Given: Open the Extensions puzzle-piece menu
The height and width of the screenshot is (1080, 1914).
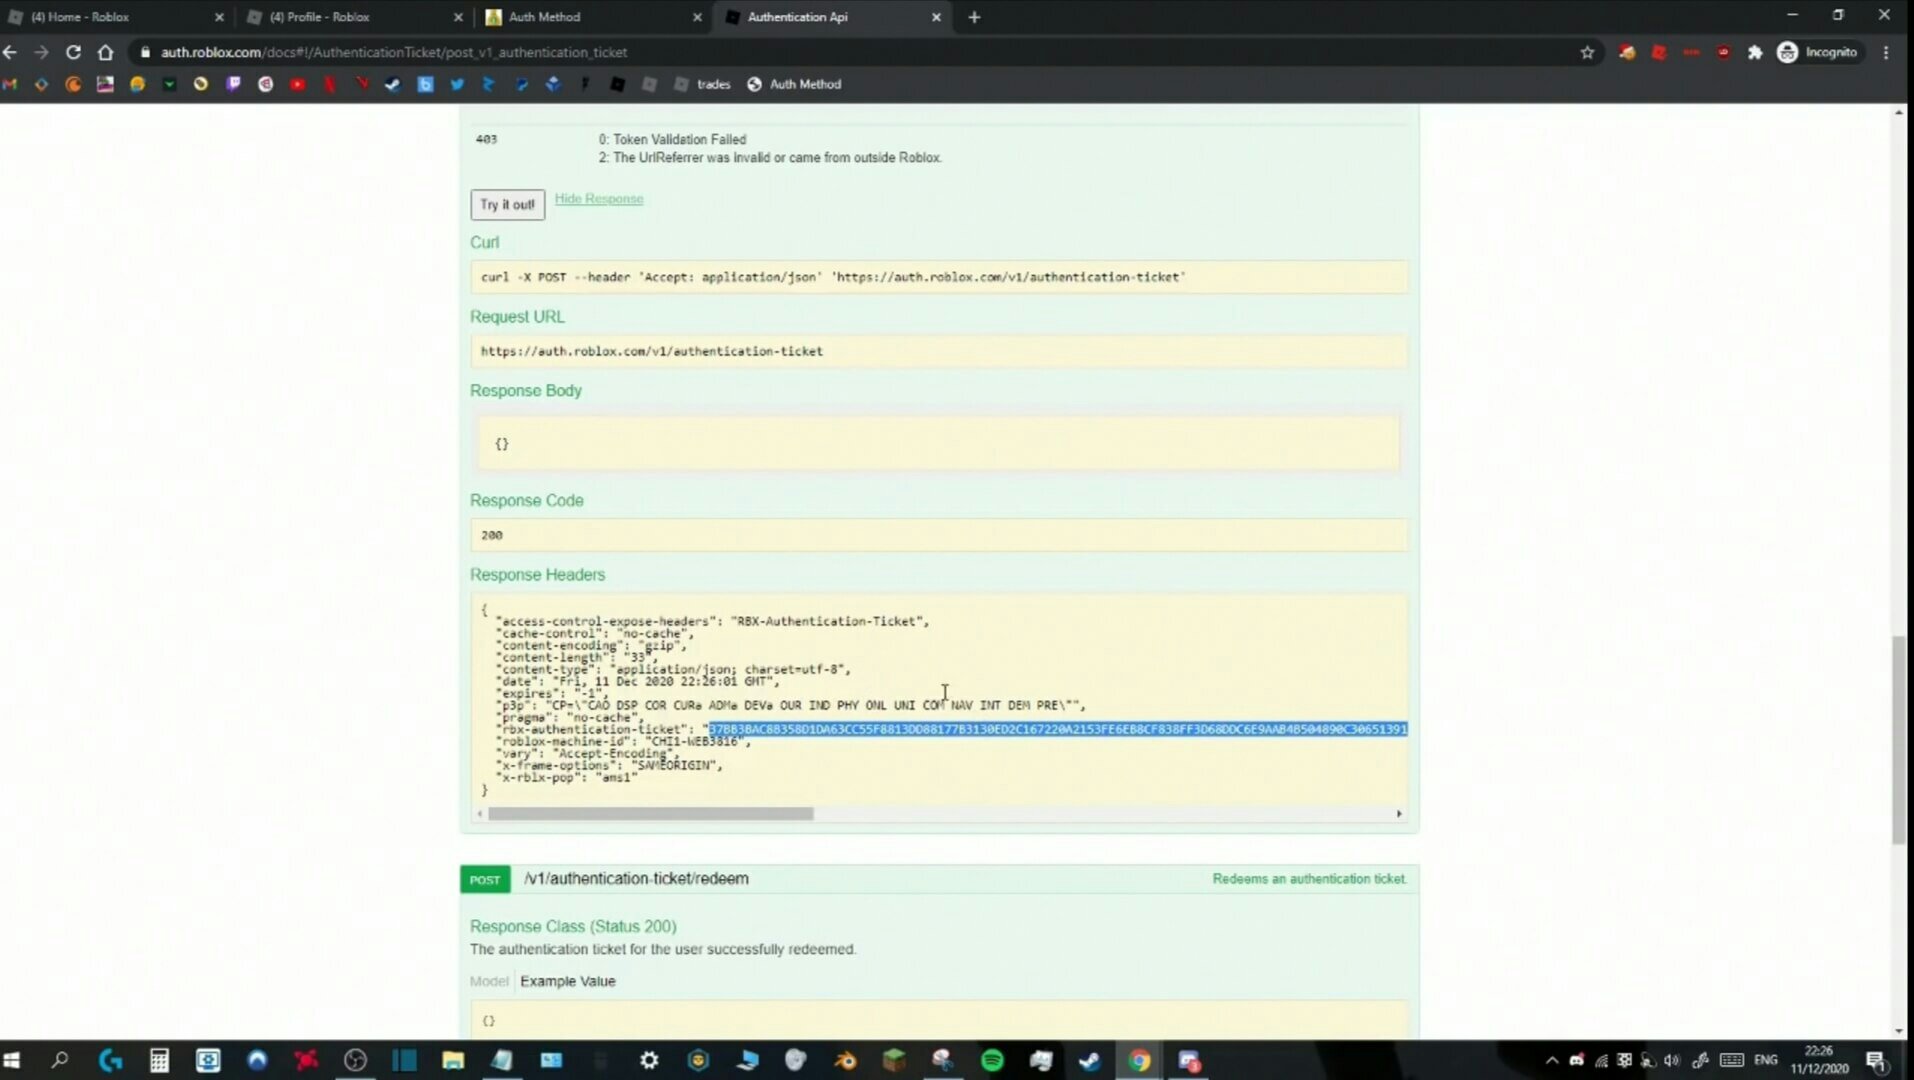Looking at the screenshot, I should point(1755,52).
